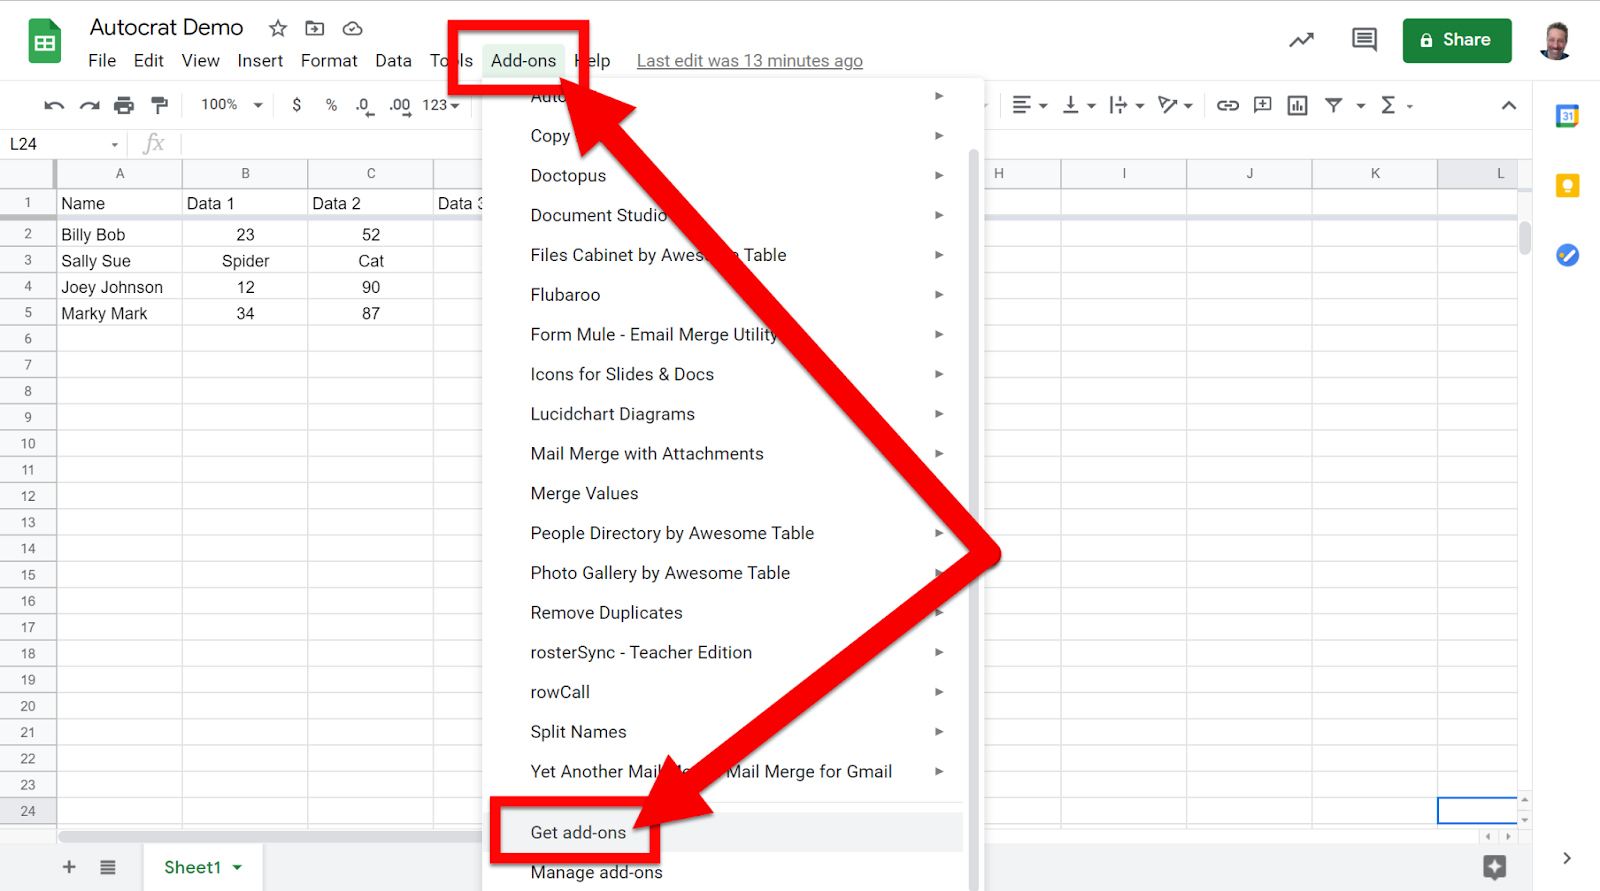Screen dimensions: 1600x891
Task: Select Manage add-ons menu entry
Action: click(724, 872)
